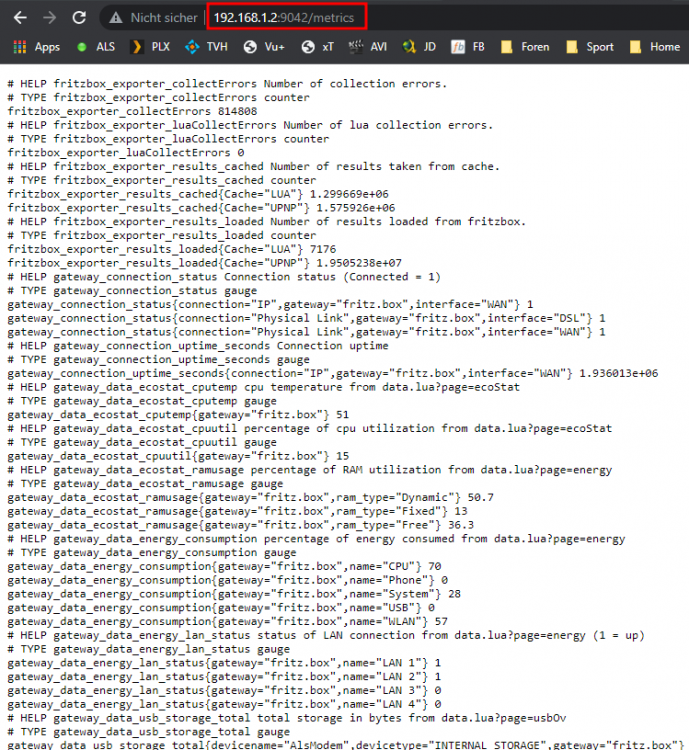Click energy_consumption name="System" line 28
Screen dimensions: 689x750
(x=234, y=594)
